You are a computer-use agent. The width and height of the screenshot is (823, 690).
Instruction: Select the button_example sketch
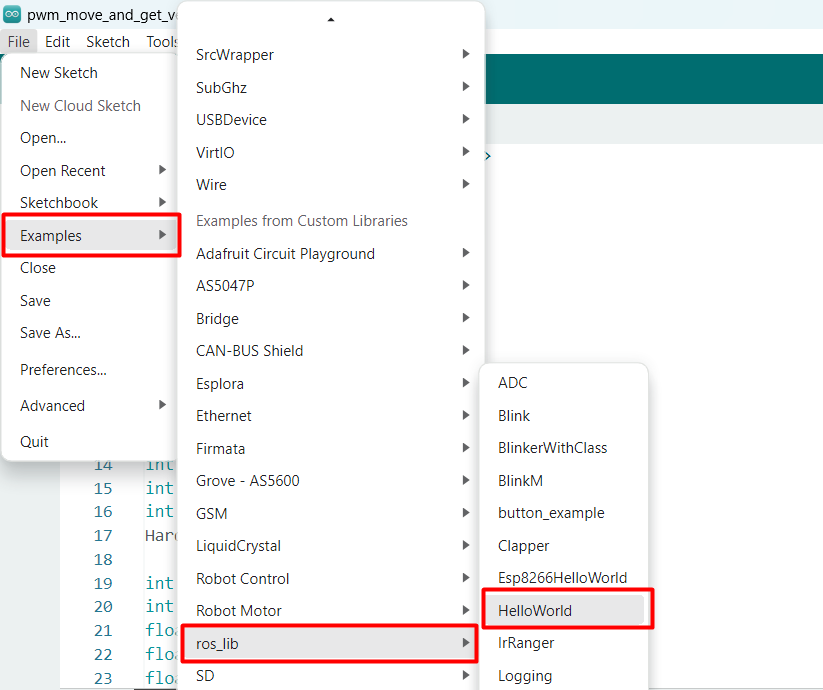point(551,513)
